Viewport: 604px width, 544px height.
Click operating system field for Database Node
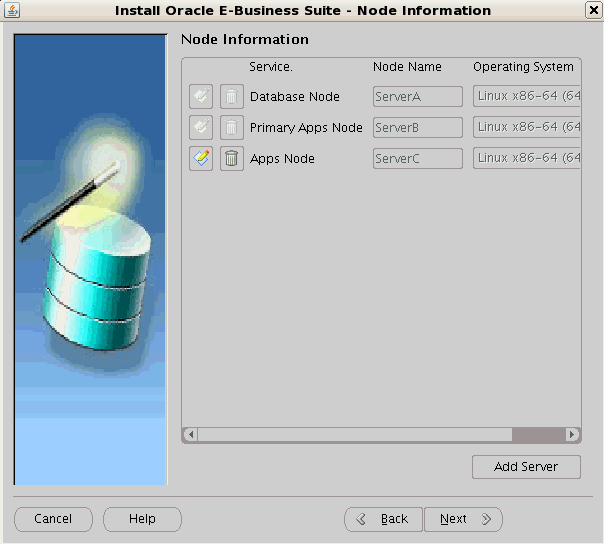click(527, 96)
